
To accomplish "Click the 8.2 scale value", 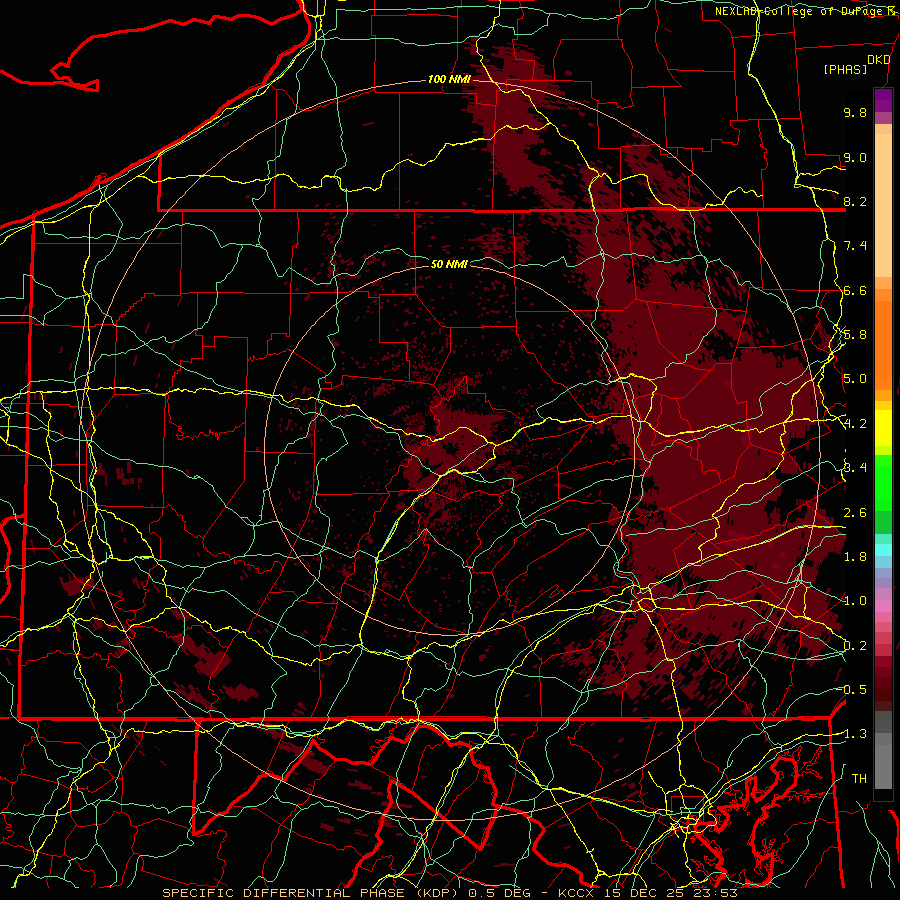I will coord(855,201).
